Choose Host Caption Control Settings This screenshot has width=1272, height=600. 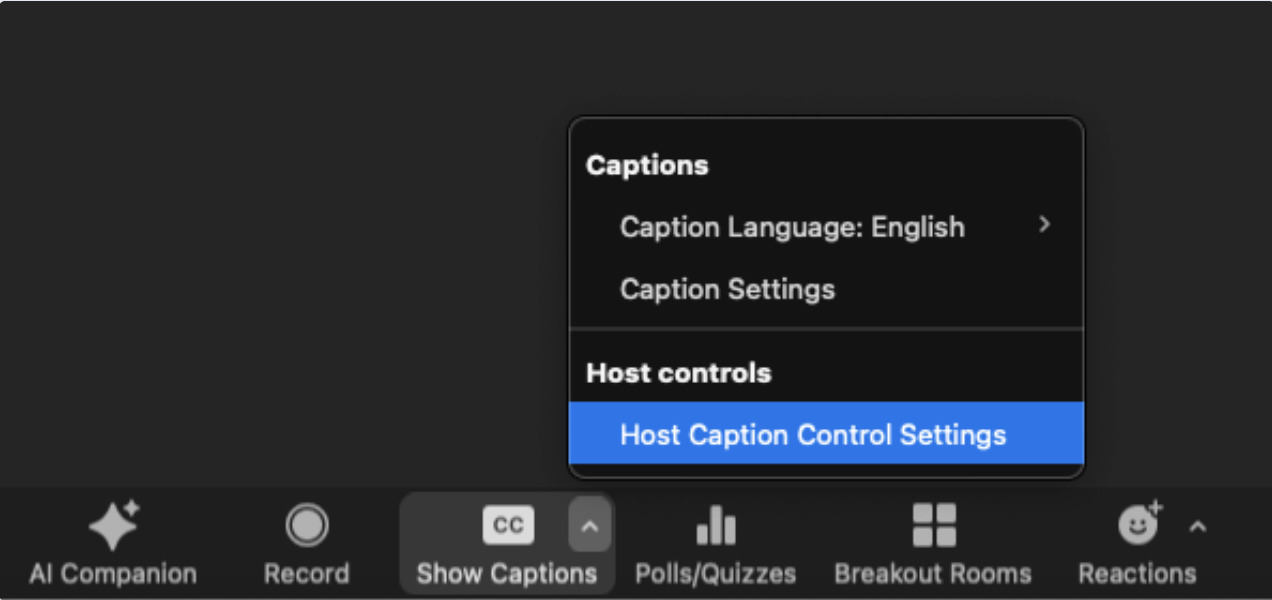pyautogui.click(x=826, y=435)
